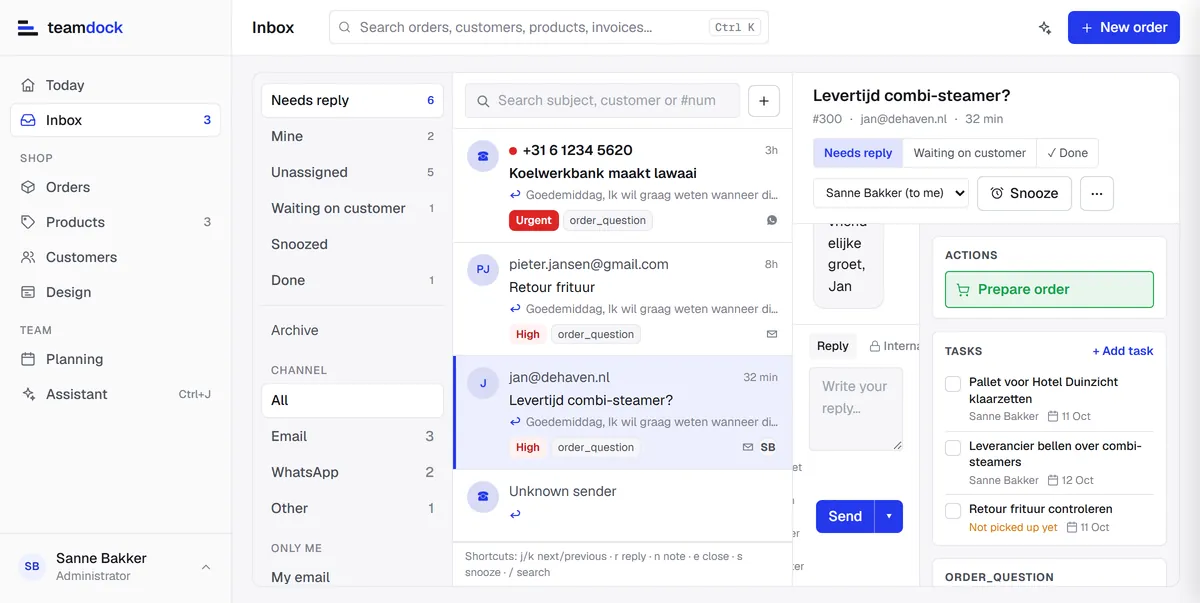1200x603 pixels.
Task: Click the Inbox tray icon in sidebar
Action: (x=28, y=120)
